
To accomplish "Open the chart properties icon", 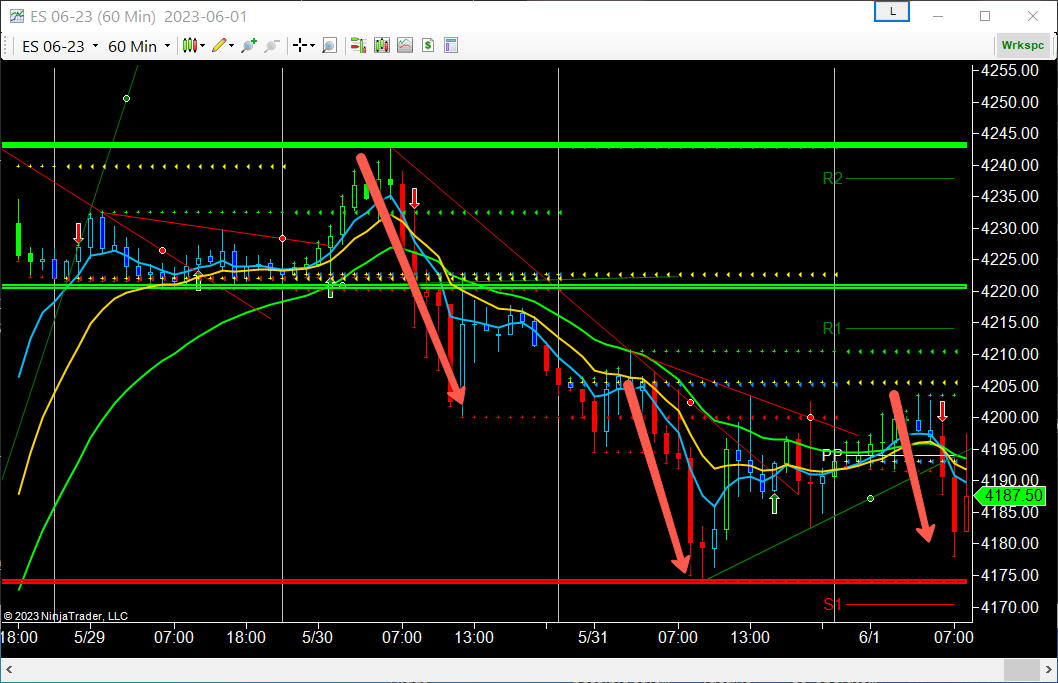I will point(451,46).
